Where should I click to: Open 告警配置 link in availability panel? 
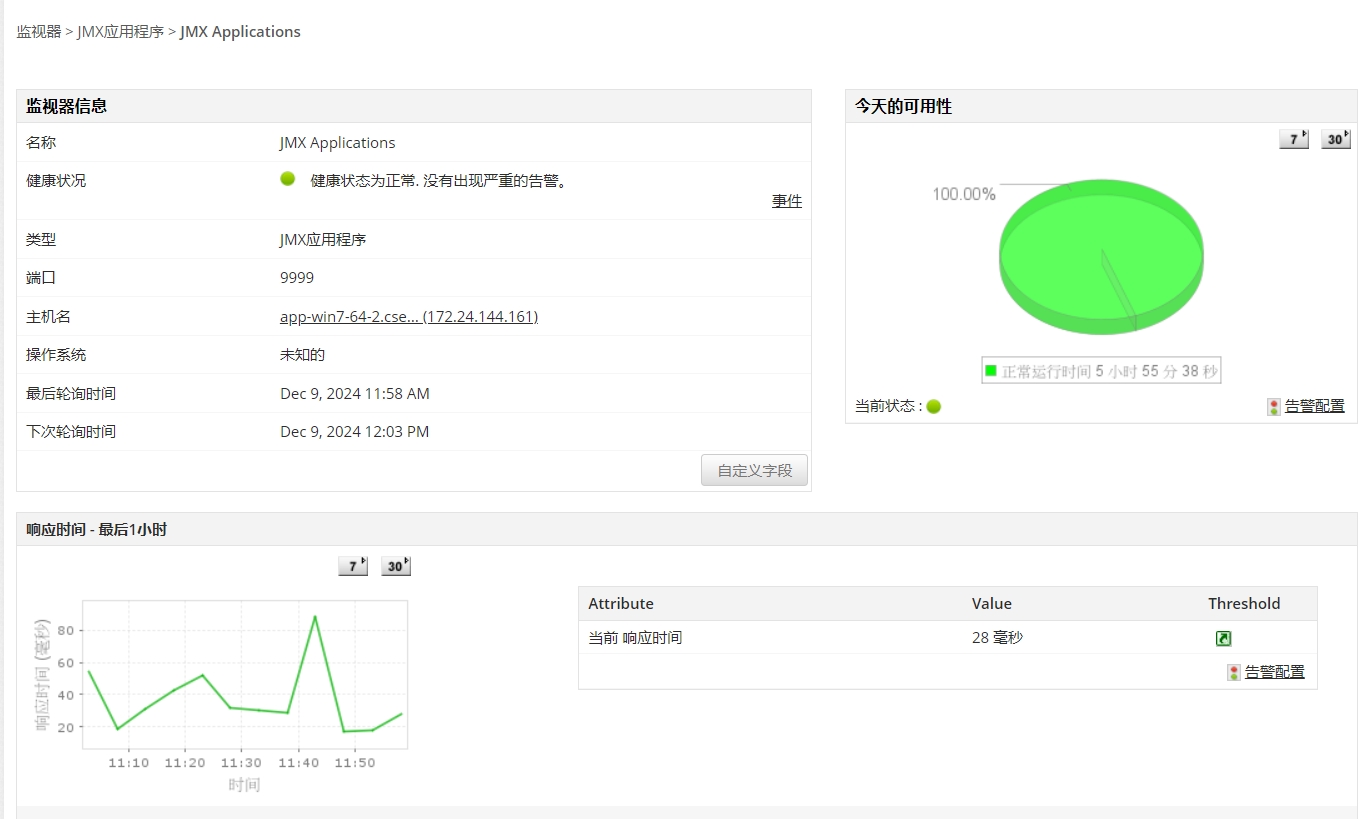point(1314,406)
